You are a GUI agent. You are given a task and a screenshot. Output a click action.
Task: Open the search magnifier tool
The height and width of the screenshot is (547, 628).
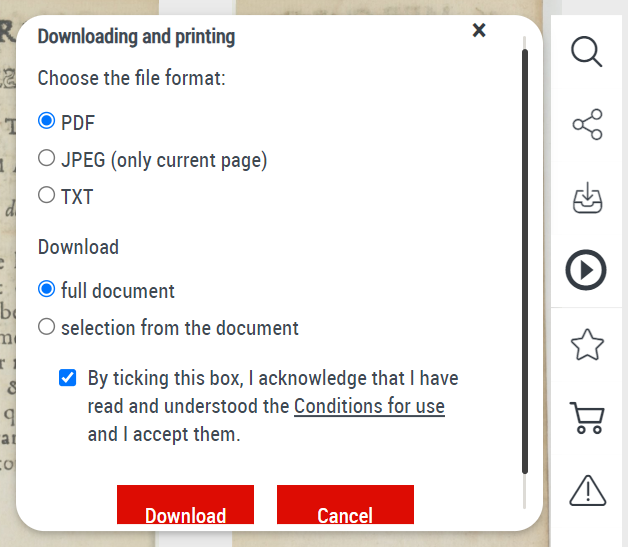(x=587, y=51)
